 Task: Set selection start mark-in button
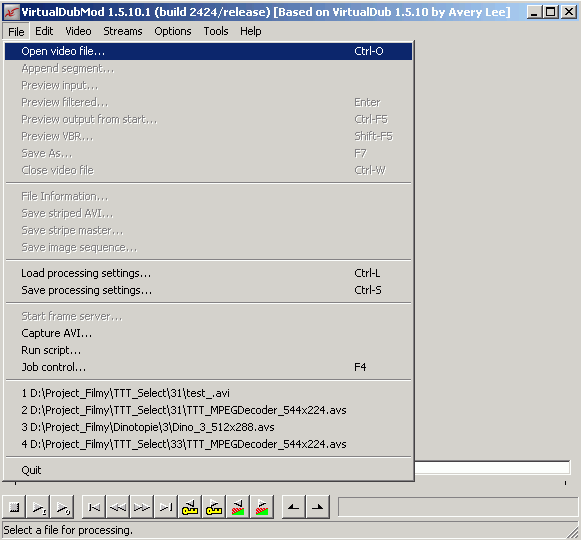tap(294, 507)
